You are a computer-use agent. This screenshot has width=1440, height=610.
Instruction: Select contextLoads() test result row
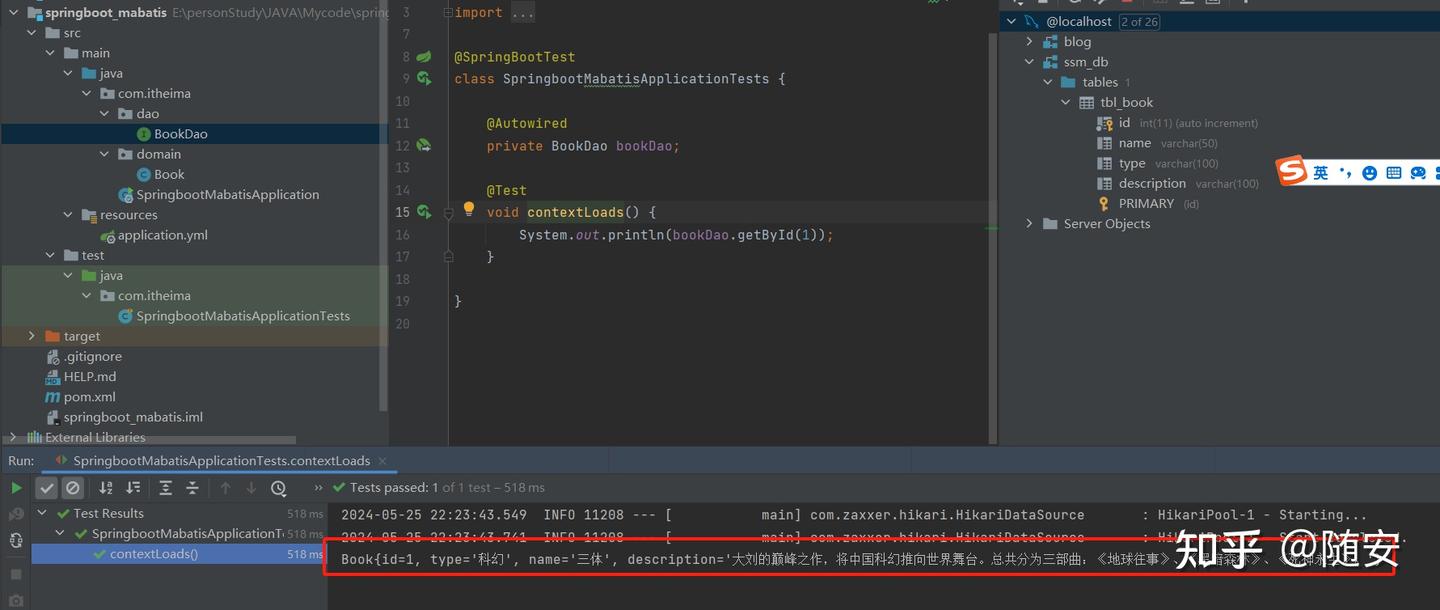coord(179,554)
